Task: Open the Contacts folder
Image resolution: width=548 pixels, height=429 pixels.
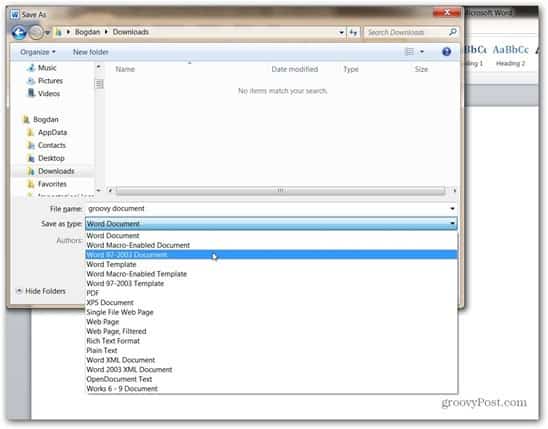Action: click(x=52, y=145)
